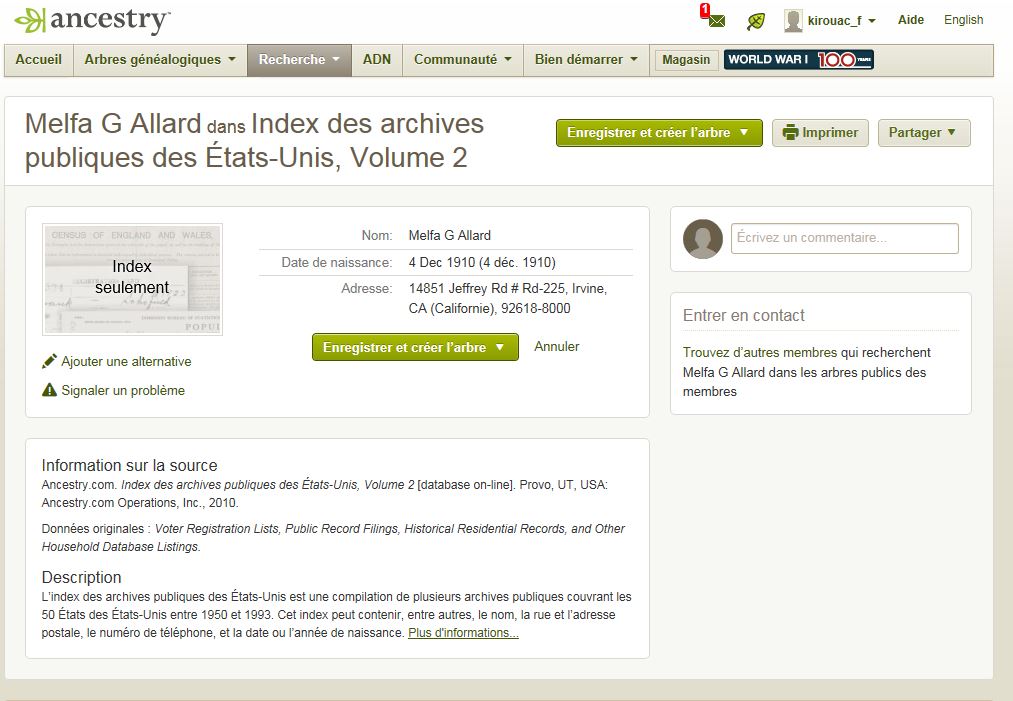The height and width of the screenshot is (701, 1013).
Task: Click Signaler un problème link text
Action: pos(123,390)
